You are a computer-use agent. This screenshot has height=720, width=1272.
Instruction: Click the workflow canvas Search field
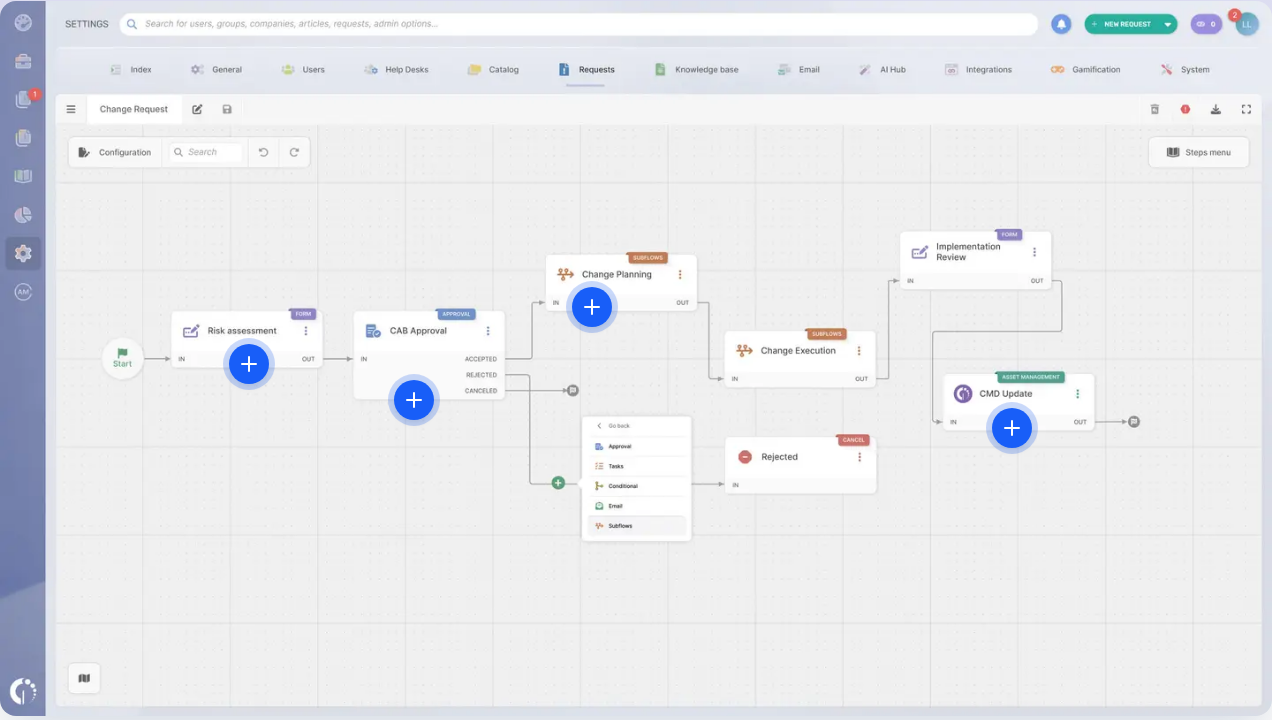(206, 152)
